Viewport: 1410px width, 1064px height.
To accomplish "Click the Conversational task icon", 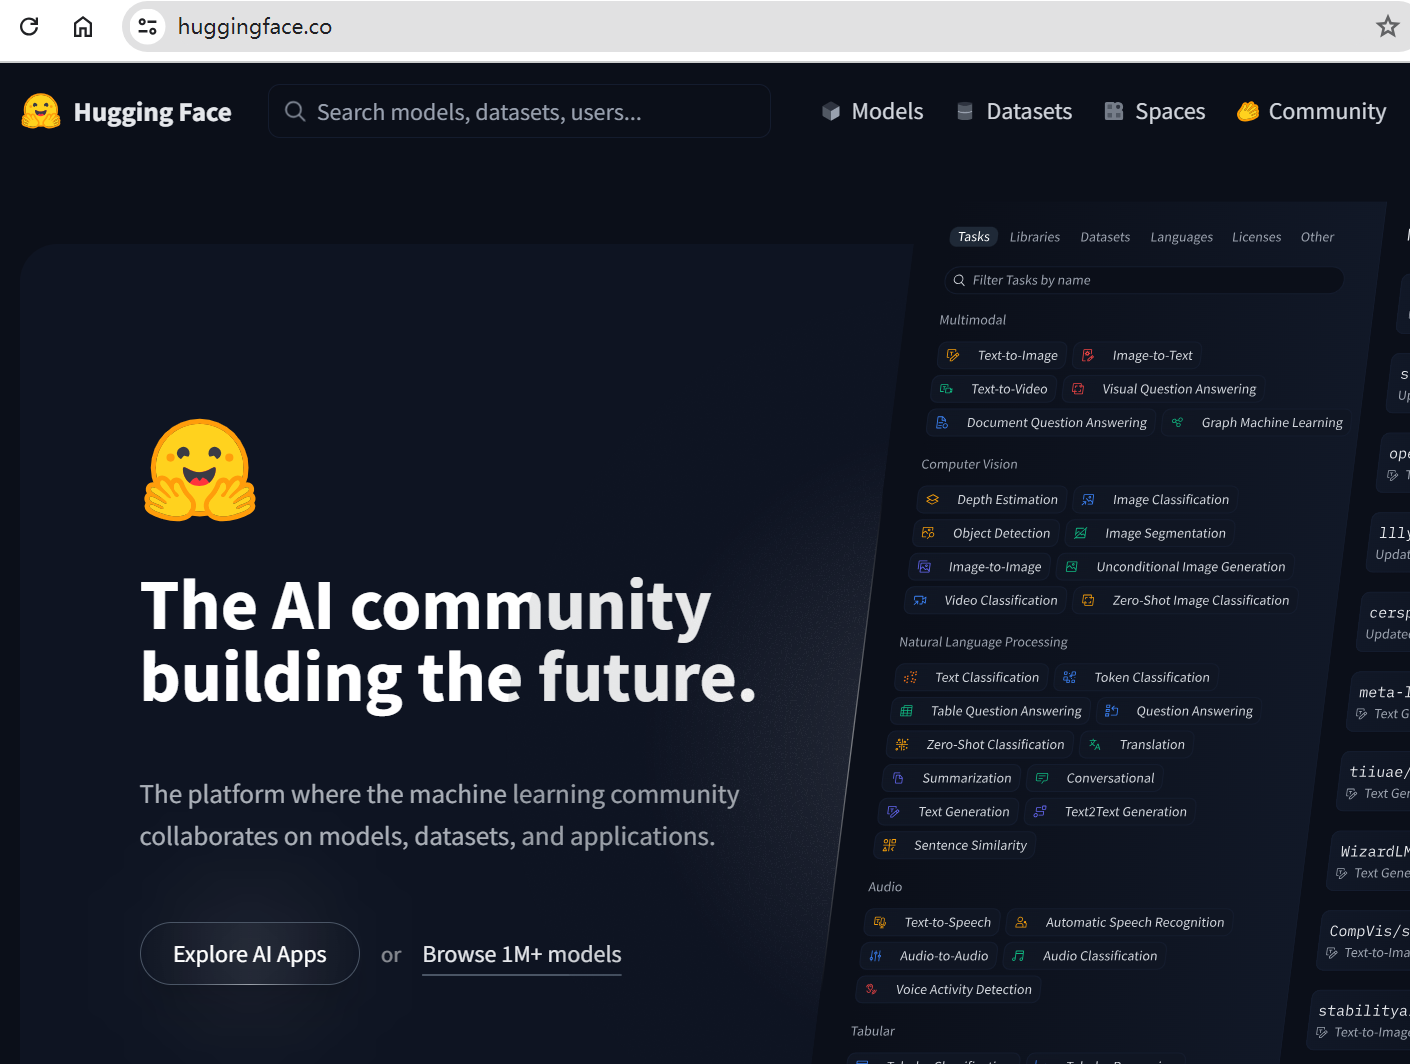I will tap(1042, 778).
